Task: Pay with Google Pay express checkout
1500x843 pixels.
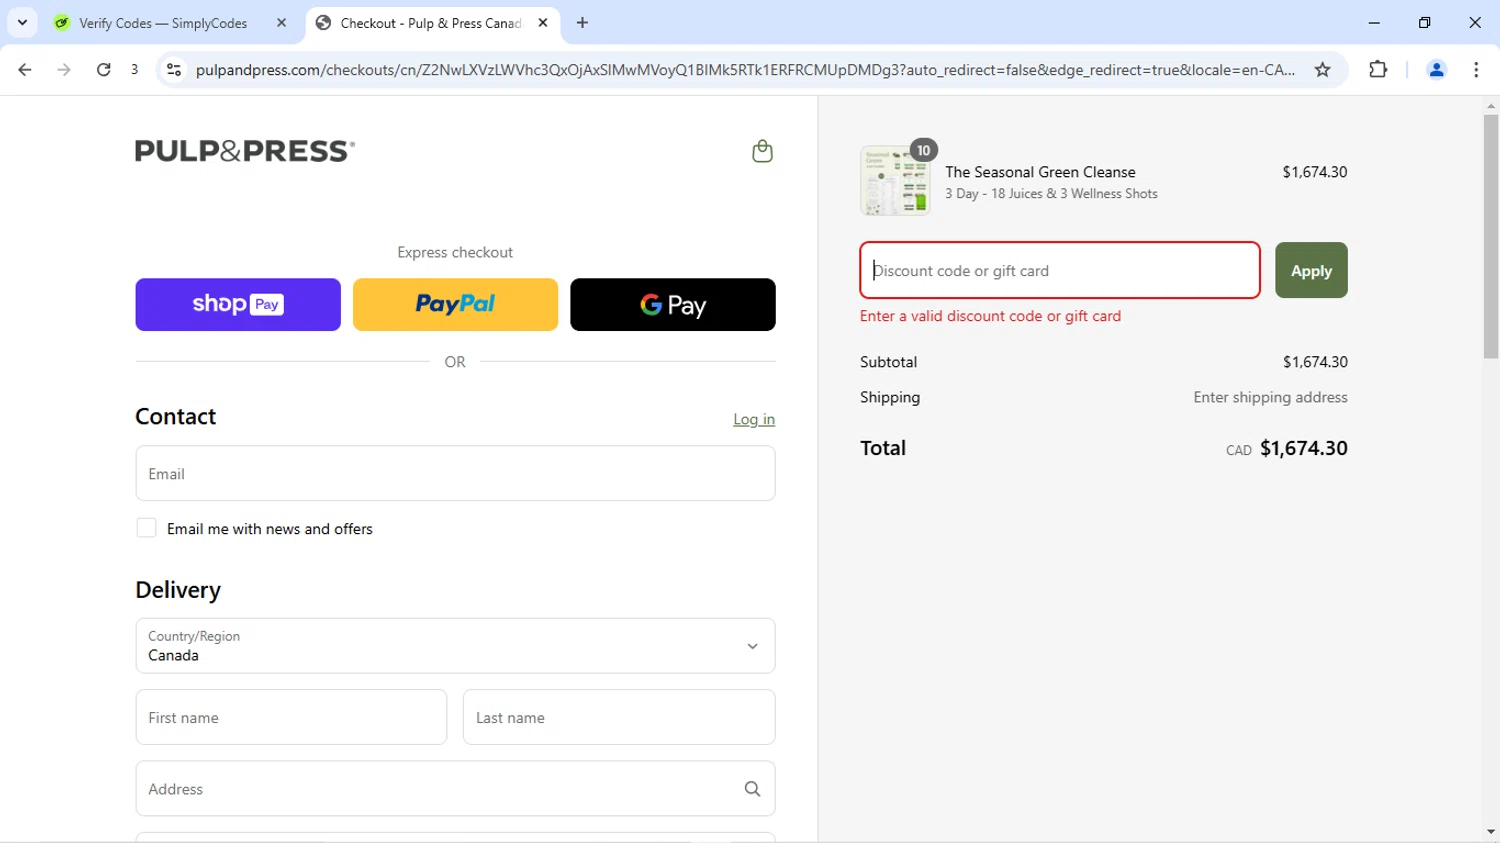Action: click(x=673, y=304)
